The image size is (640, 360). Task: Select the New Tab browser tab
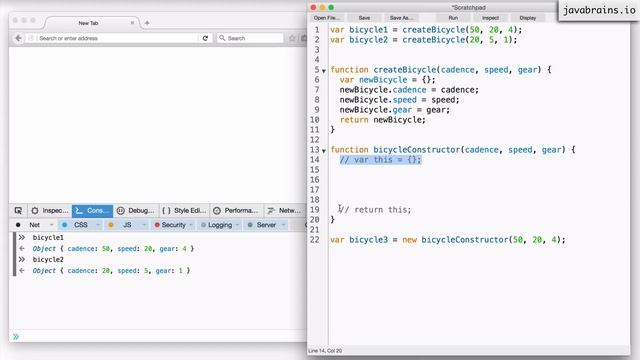89,23
